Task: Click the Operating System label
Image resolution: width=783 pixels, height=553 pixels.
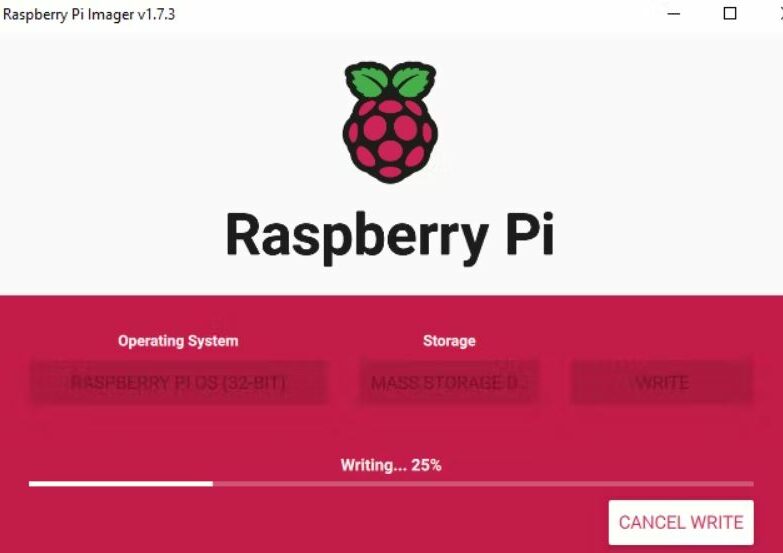Action: (178, 341)
